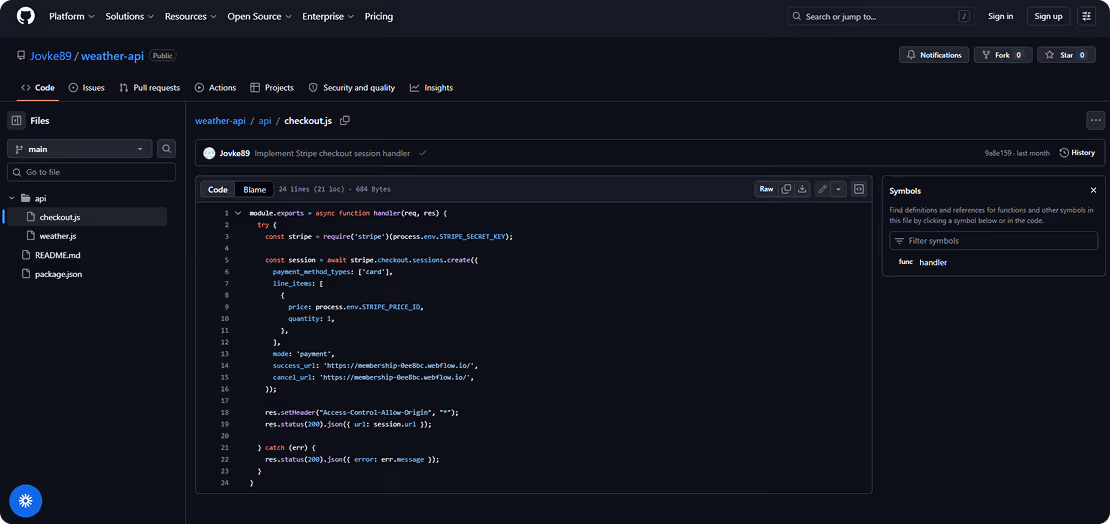Click the file search magnifier icon
This screenshot has height=524, width=1110.
pyautogui.click(x=166, y=149)
